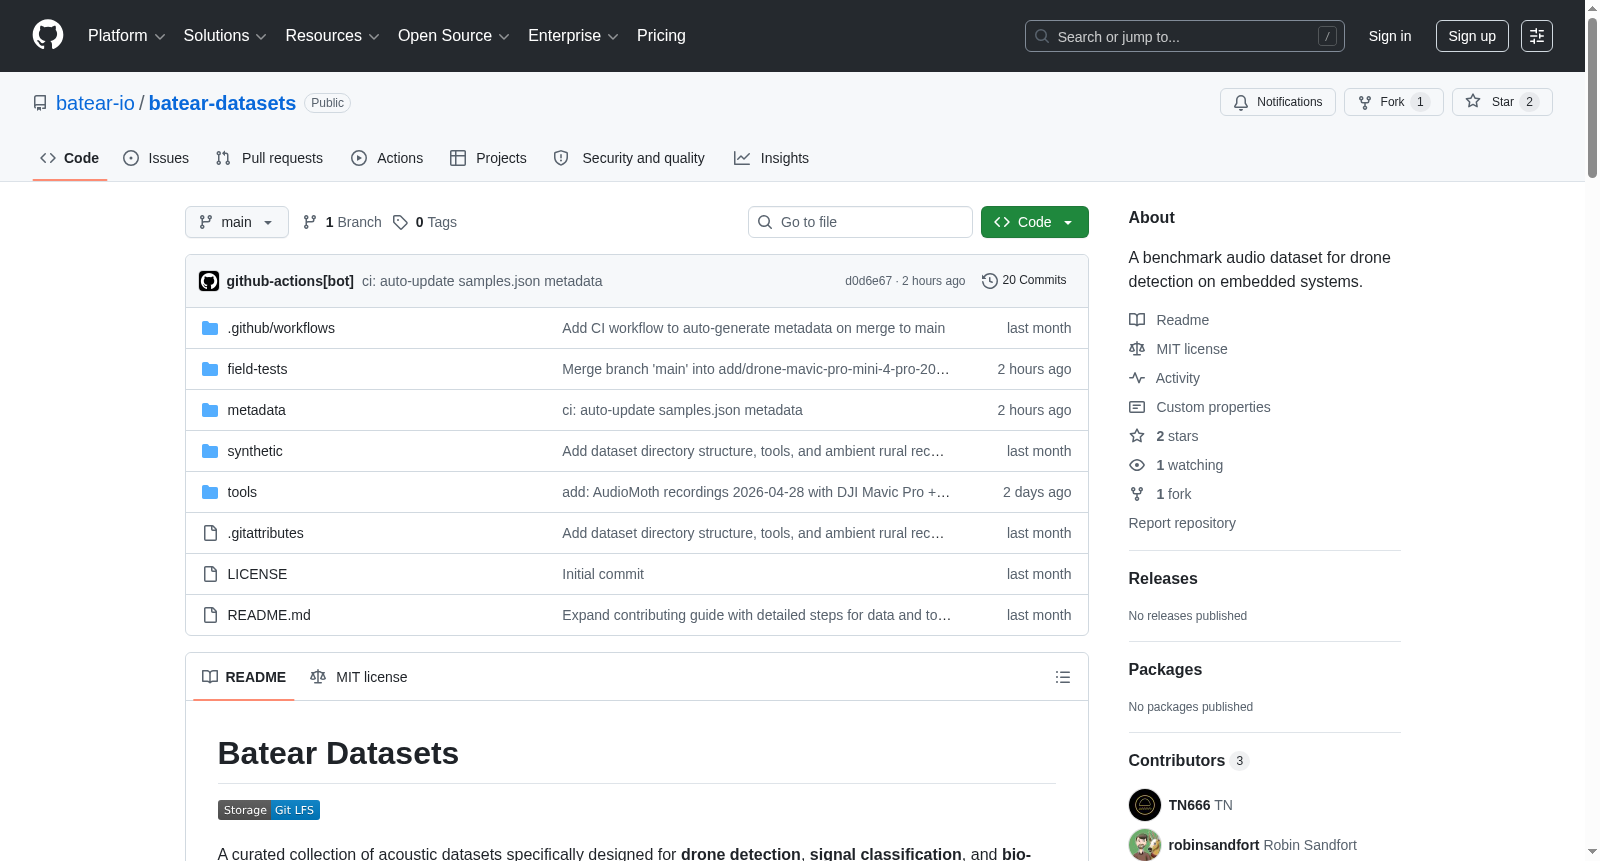Image resolution: width=1600 pixels, height=861 pixels.
Task: Open the Security and quality tab
Action: coord(629,158)
